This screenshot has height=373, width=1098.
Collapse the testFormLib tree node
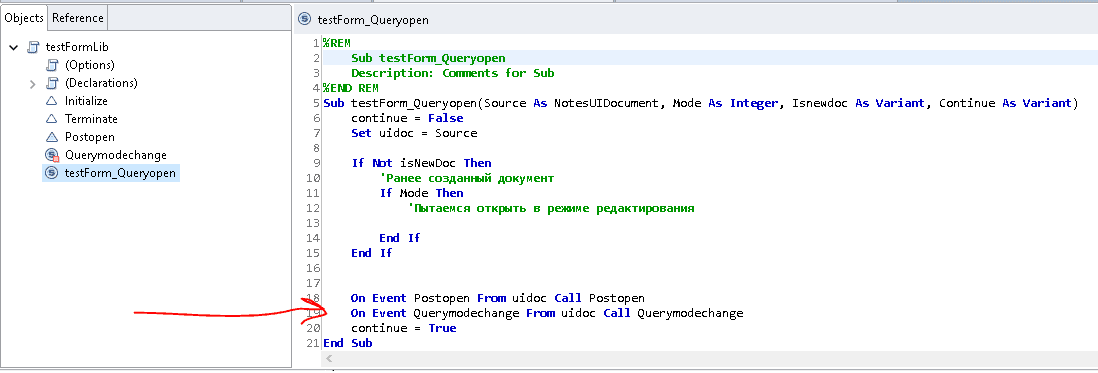click(x=14, y=48)
